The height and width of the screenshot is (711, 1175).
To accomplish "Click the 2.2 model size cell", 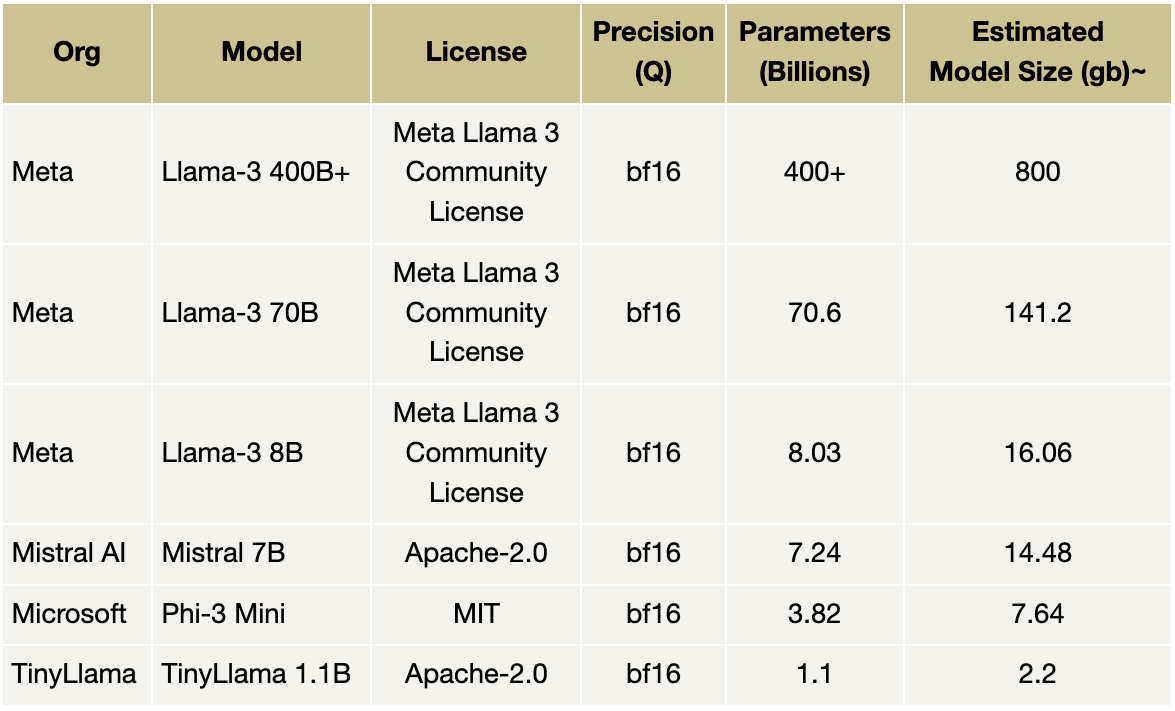I will [1037, 674].
